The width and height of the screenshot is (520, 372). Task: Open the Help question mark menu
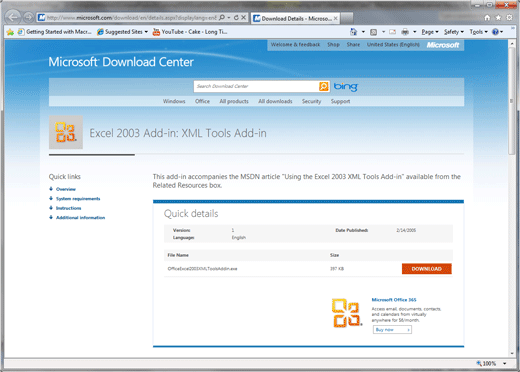point(497,32)
